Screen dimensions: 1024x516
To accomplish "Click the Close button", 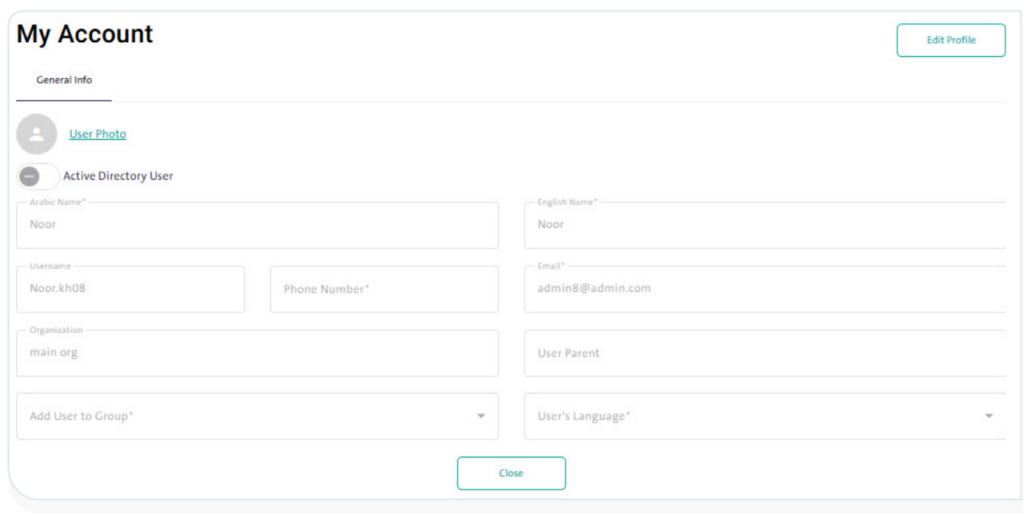I will 511,473.
